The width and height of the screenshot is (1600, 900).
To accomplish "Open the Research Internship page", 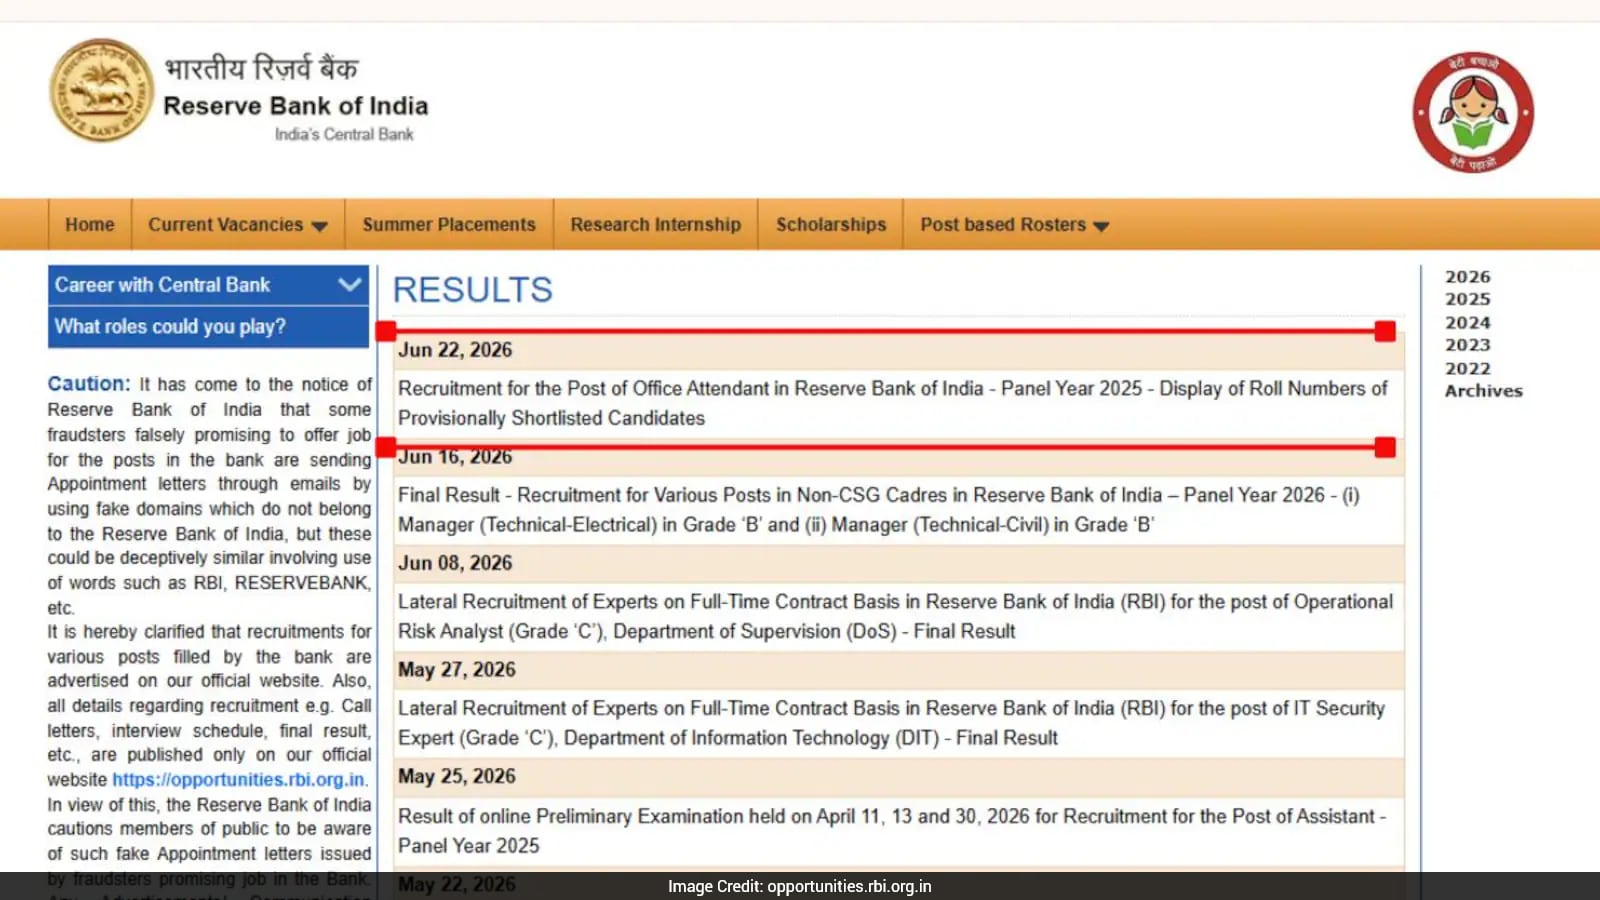I will [x=656, y=225].
